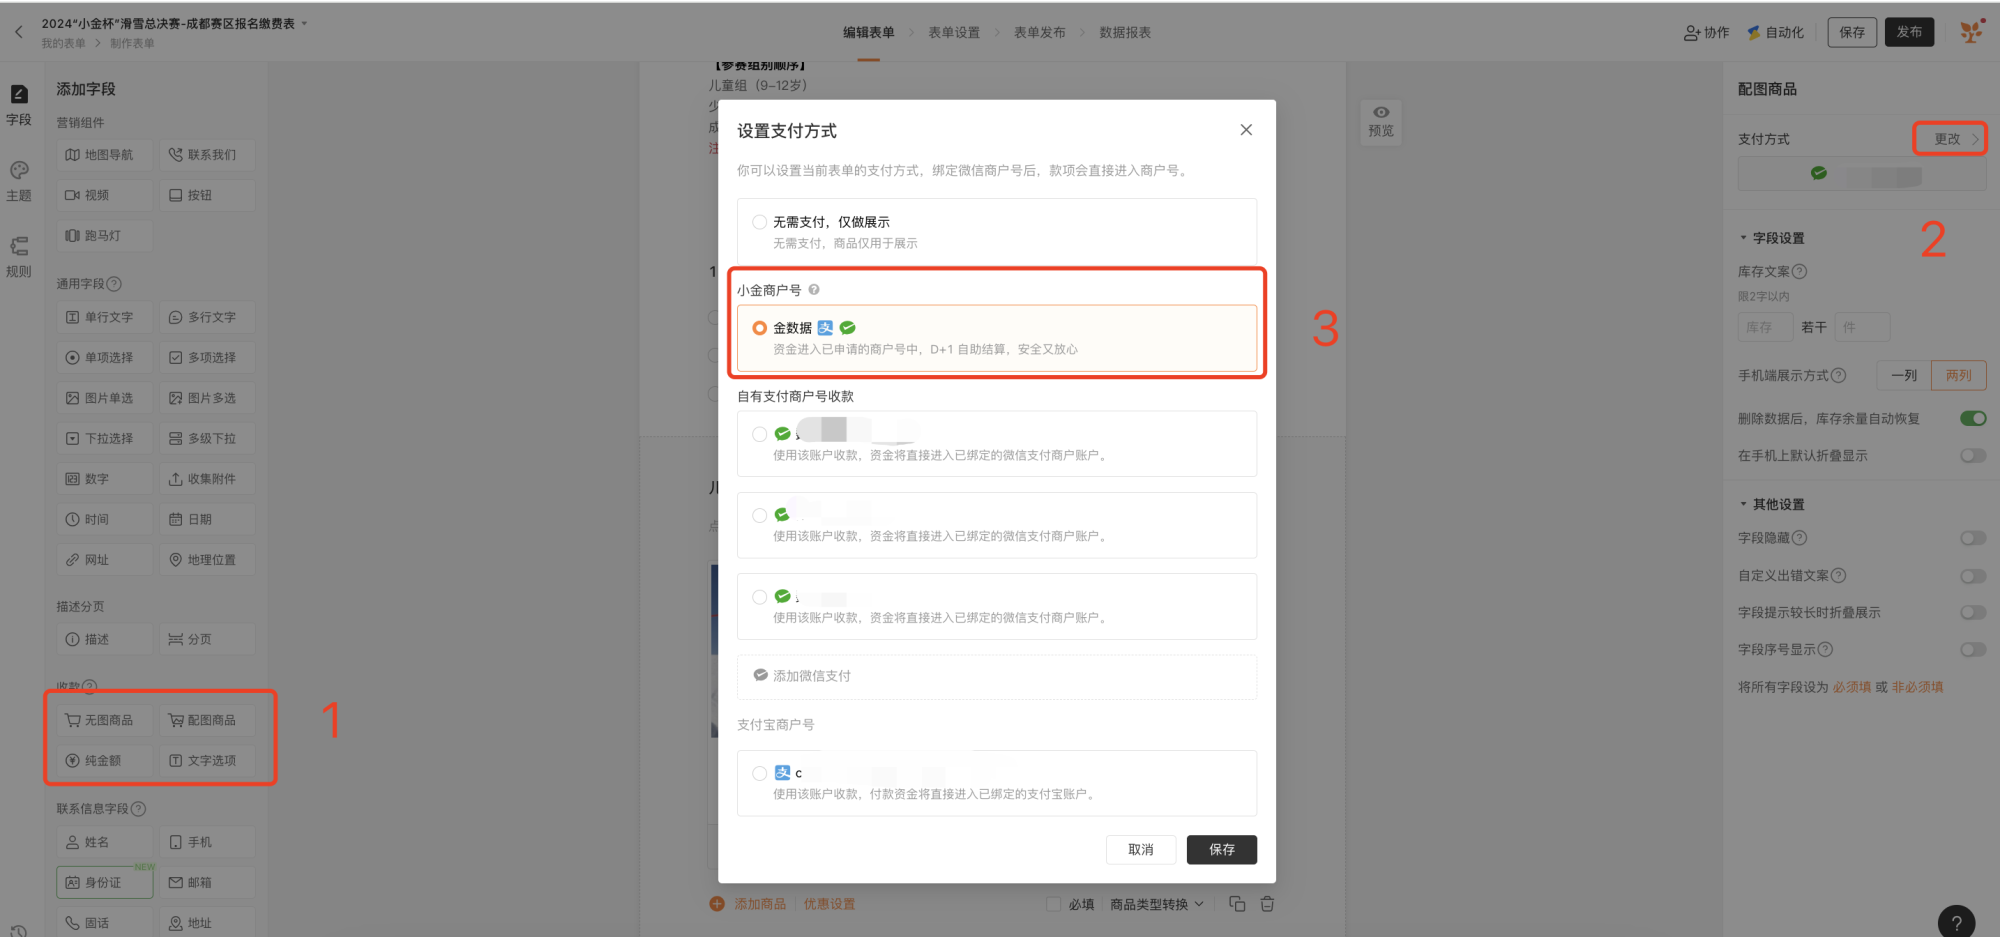Click 取消 in payment dialog

click(x=1141, y=849)
